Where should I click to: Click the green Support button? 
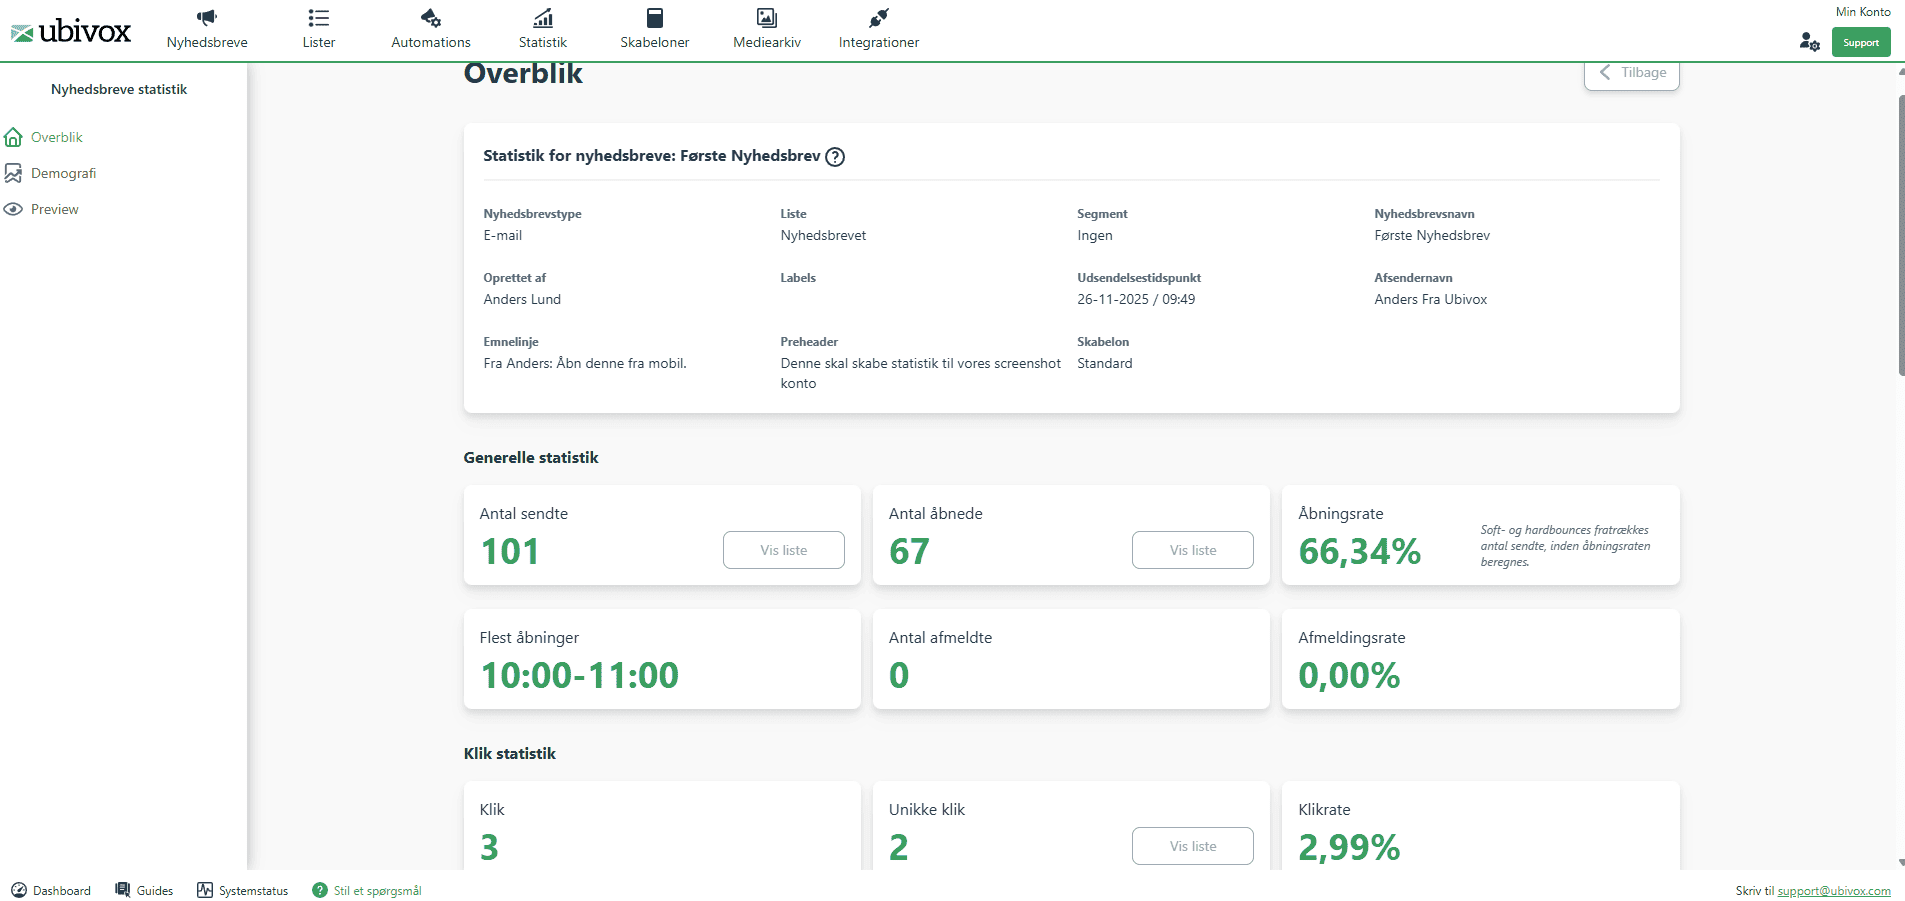click(x=1861, y=42)
